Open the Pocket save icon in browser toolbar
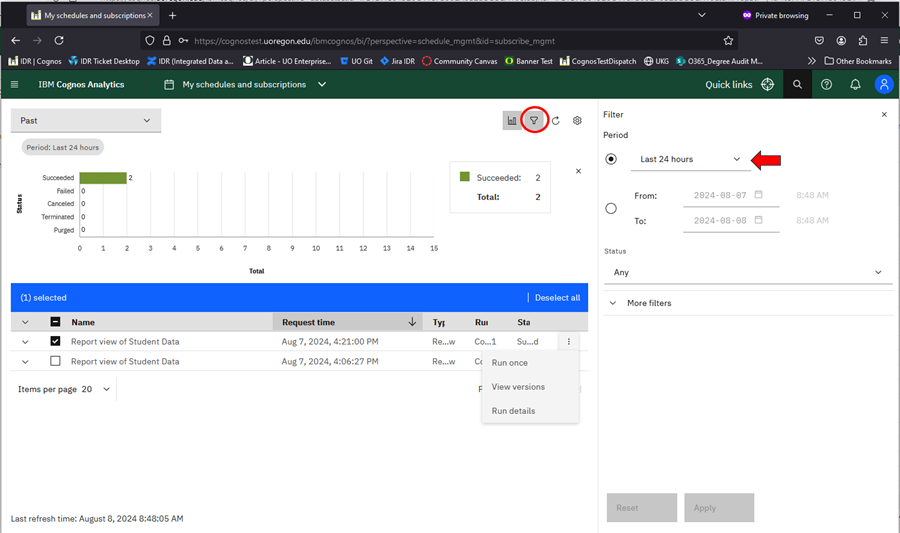This screenshot has width=900, height=533. click(819, 41)
